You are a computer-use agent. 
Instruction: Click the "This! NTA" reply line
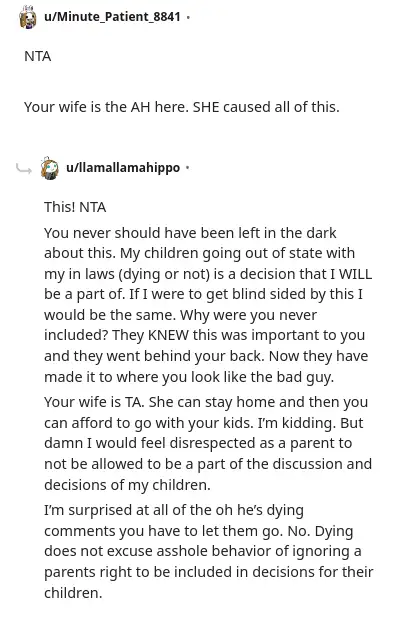(x=75, y=207)
